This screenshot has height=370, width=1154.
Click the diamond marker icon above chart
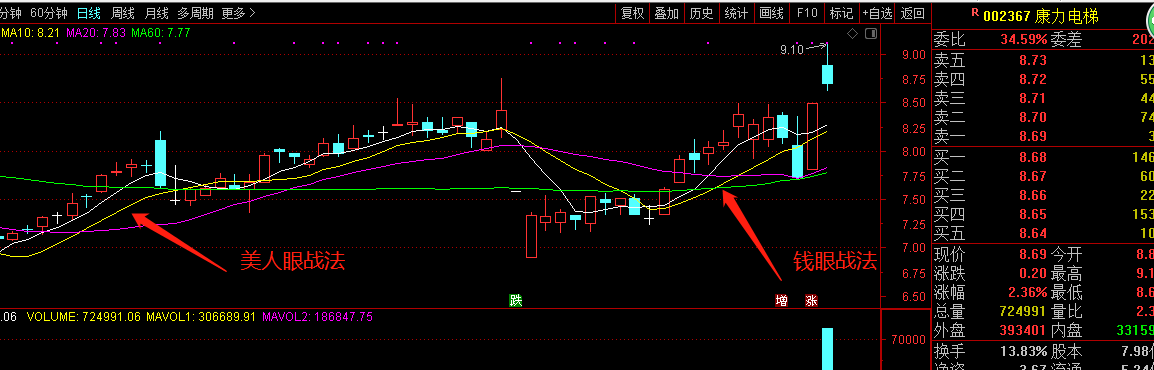pyautogui.click(x=852, y=33)
